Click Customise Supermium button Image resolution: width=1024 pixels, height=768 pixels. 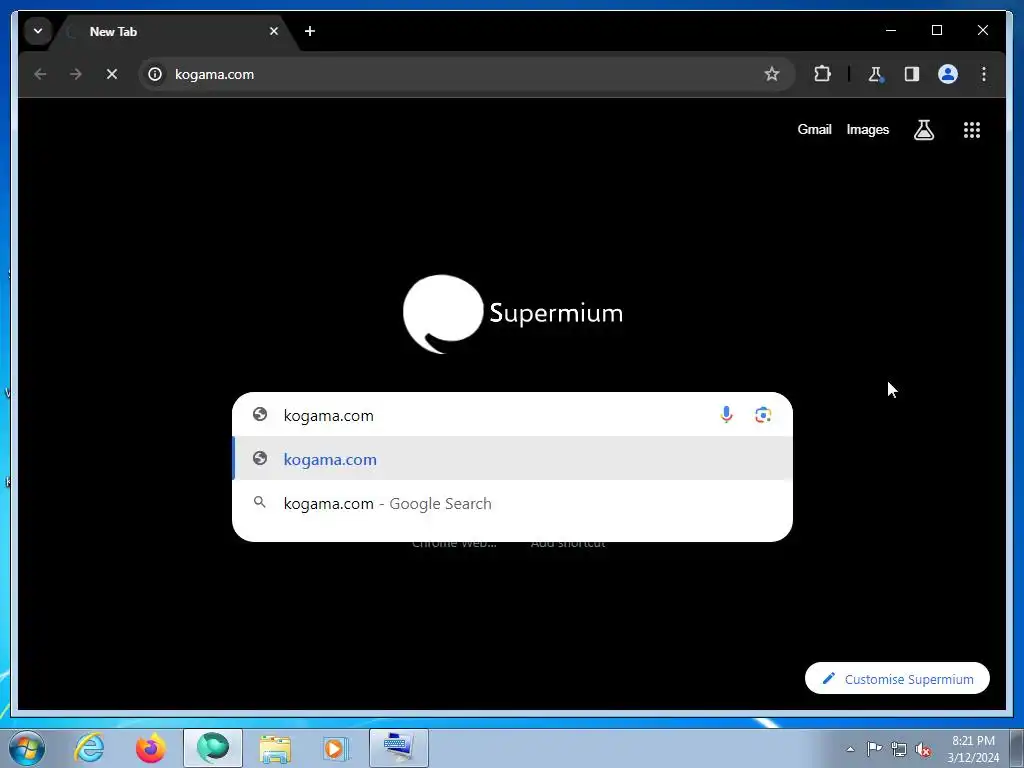897,679
